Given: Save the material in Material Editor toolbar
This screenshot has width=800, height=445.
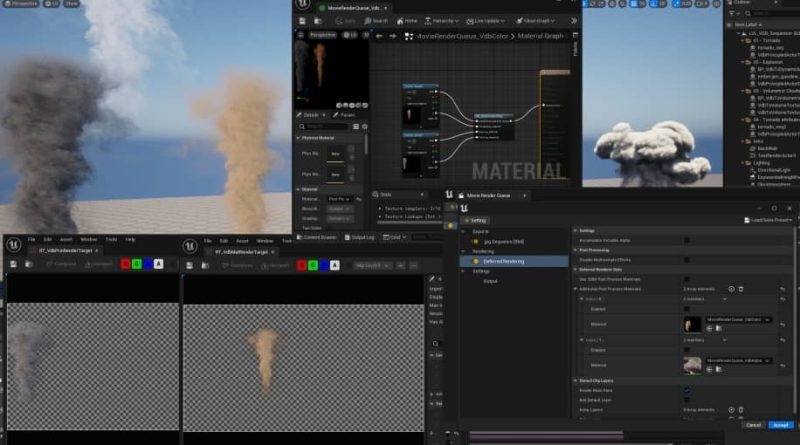Looking at the screenshot, I should (x=302, y=21).
